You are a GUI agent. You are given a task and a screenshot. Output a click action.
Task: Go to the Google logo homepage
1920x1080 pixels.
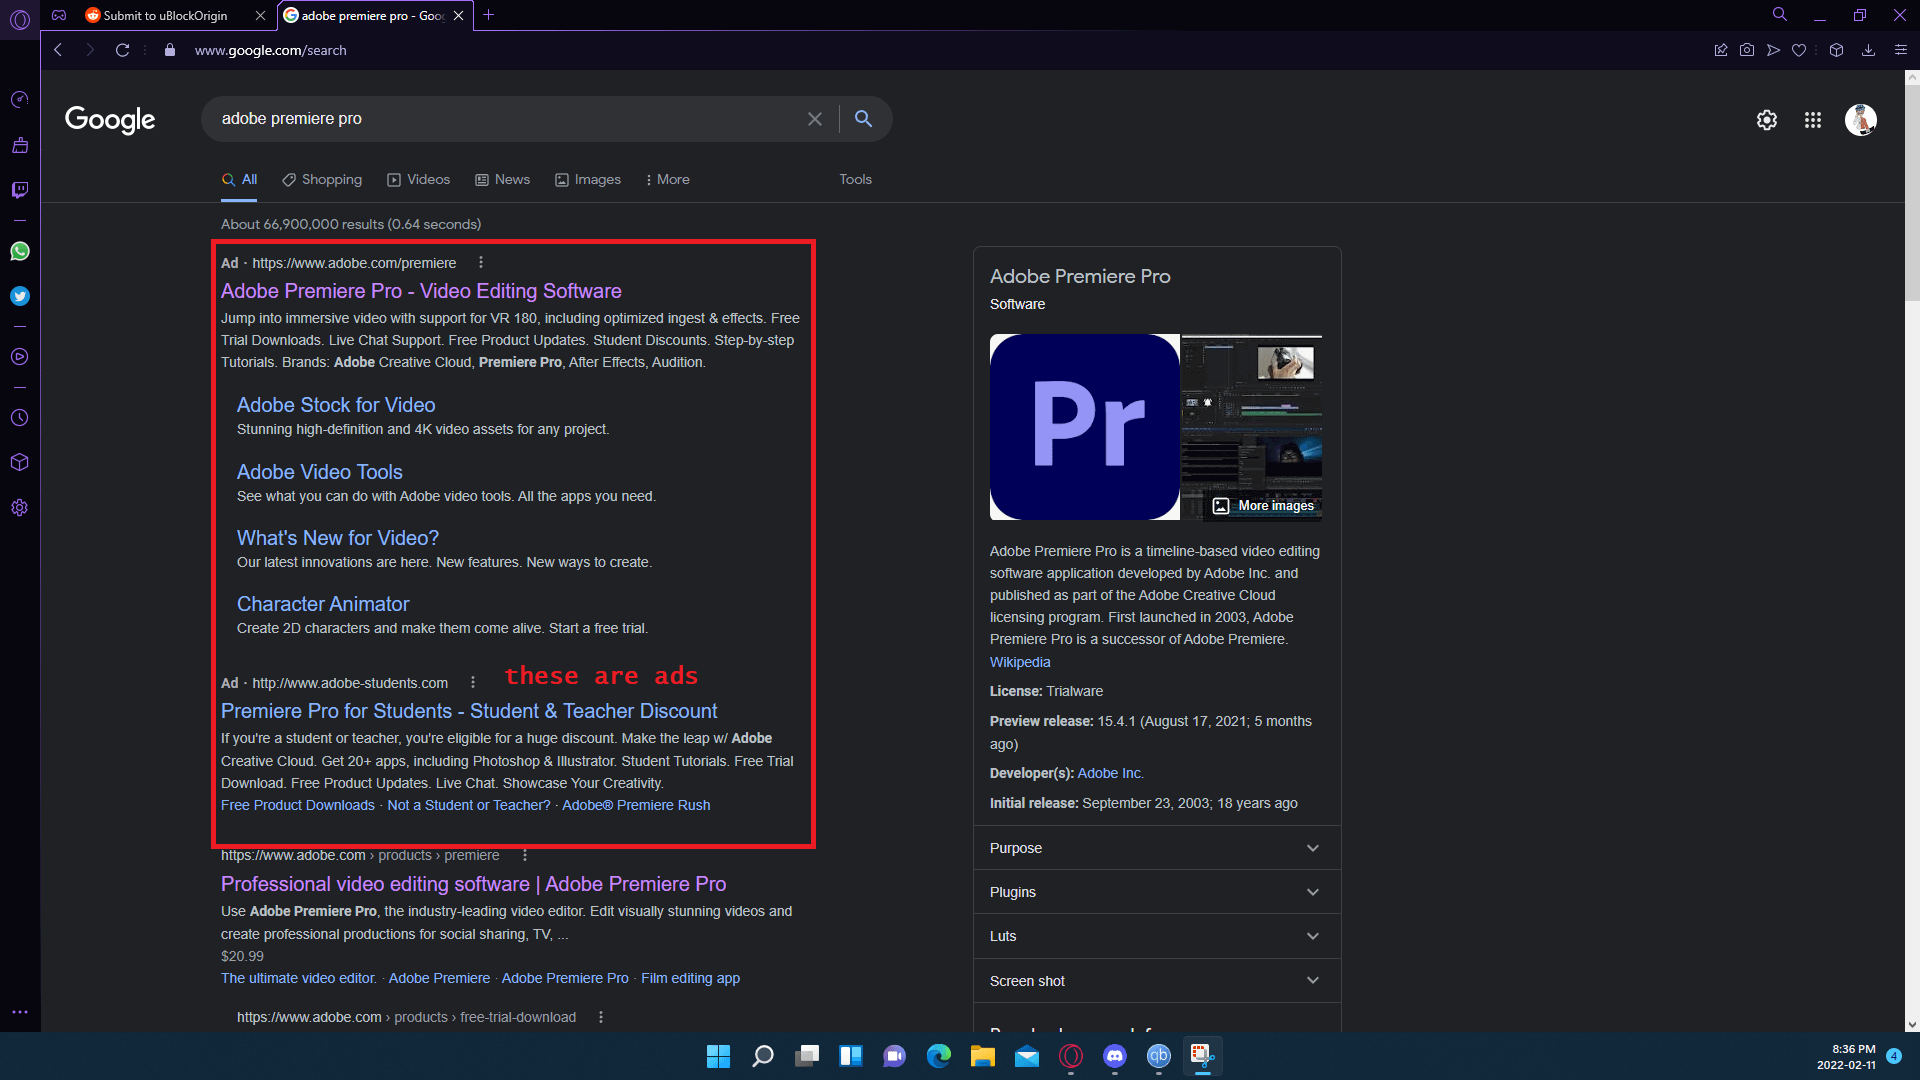click(110, 120)
